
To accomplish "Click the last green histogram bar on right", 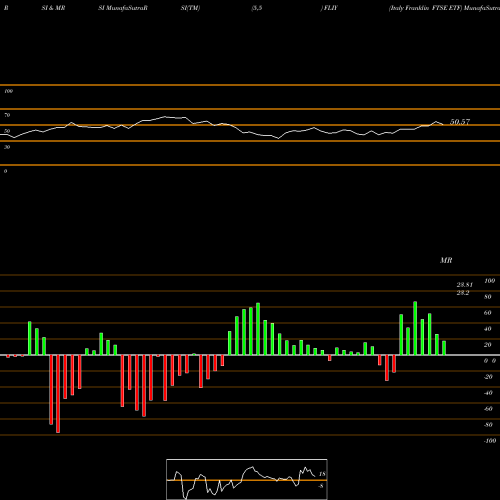I will 444,348.
